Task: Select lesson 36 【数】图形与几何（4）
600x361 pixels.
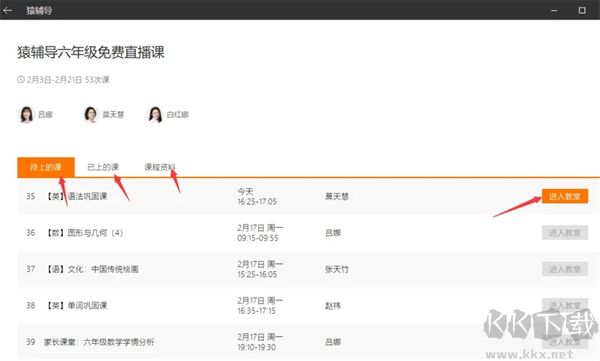Action: (85, 233)
